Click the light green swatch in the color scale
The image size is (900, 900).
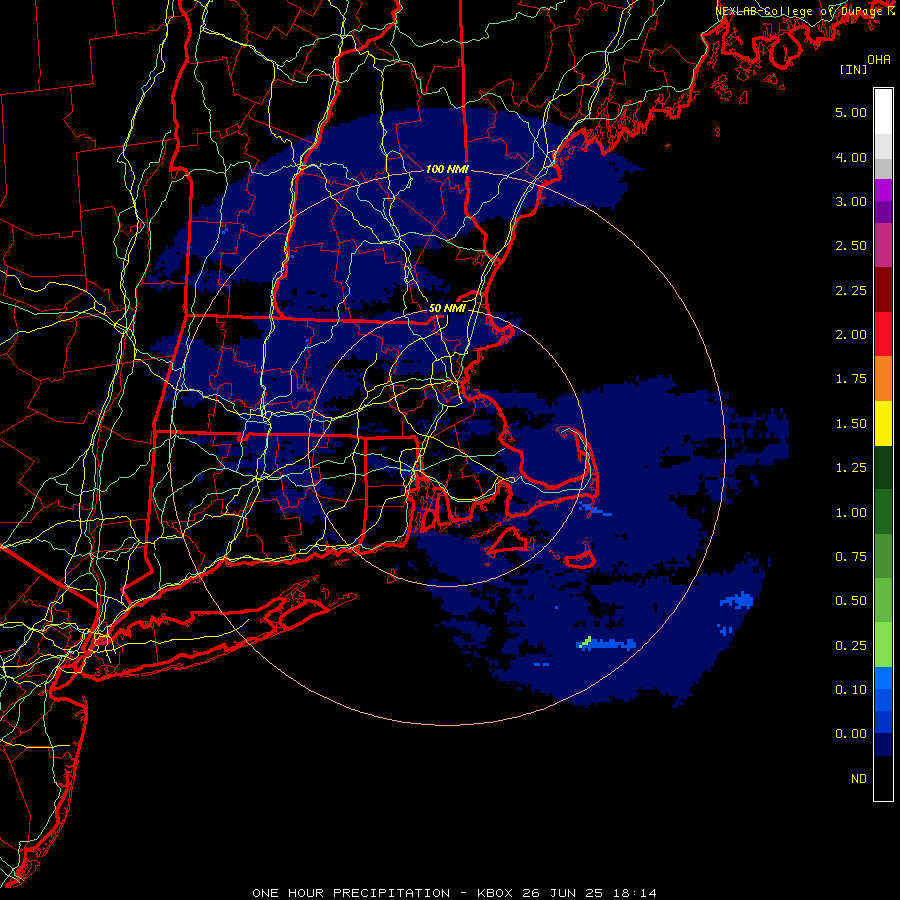pyautogui.click(x=883, y=644)
